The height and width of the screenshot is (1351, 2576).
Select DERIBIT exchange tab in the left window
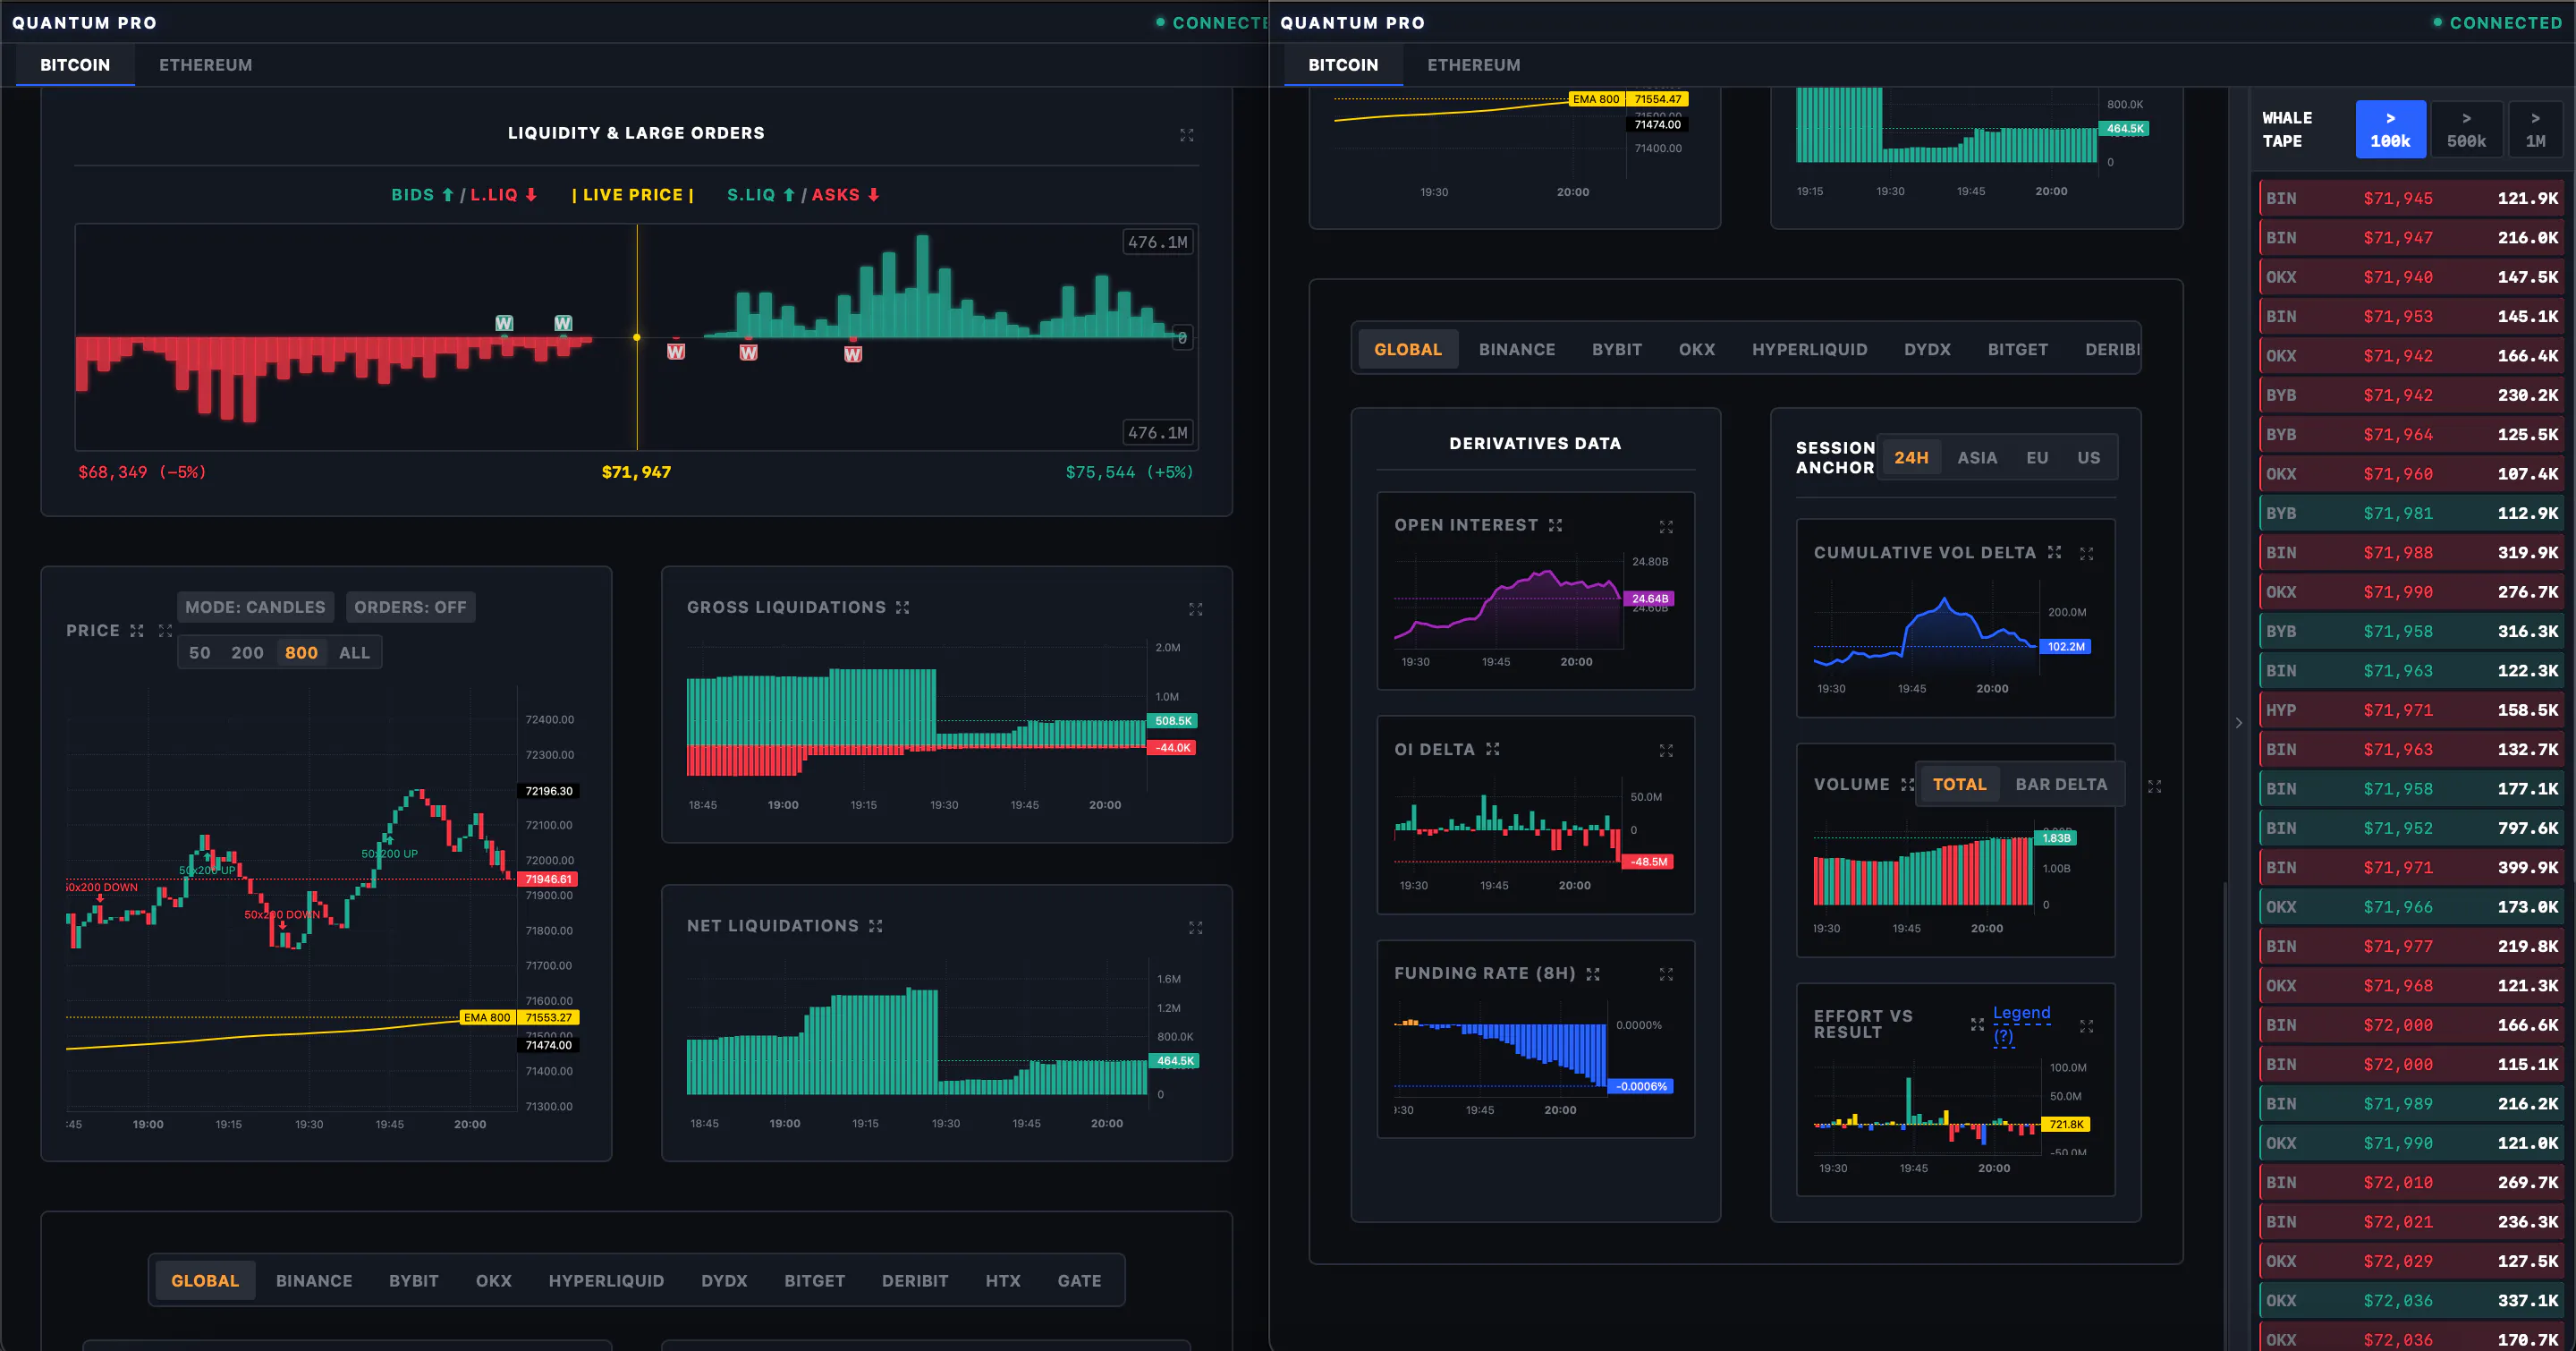click(x=915, y=1281)
